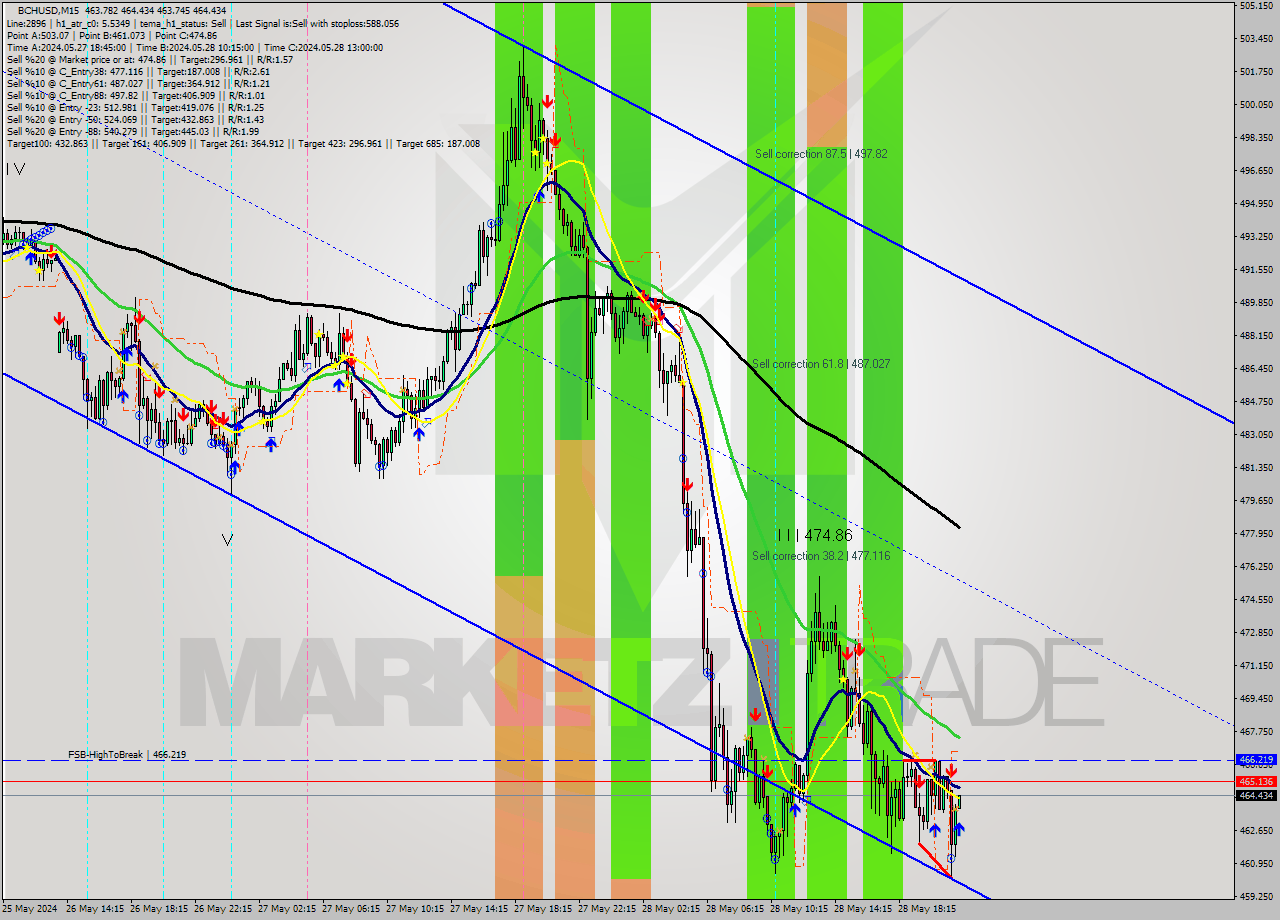Click the 467.750 price axis label

[x=1255, y=732]
